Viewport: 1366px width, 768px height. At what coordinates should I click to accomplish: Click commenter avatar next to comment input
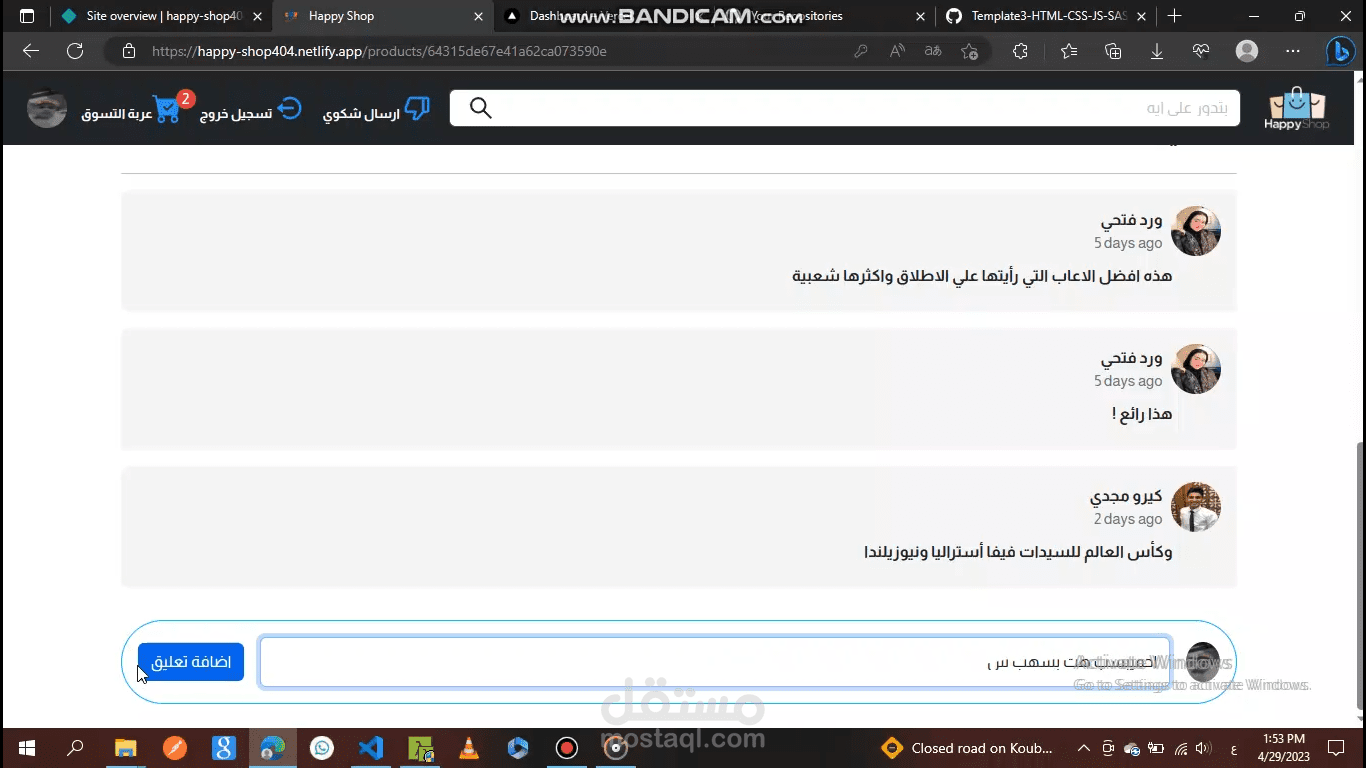click(1202, 662)
